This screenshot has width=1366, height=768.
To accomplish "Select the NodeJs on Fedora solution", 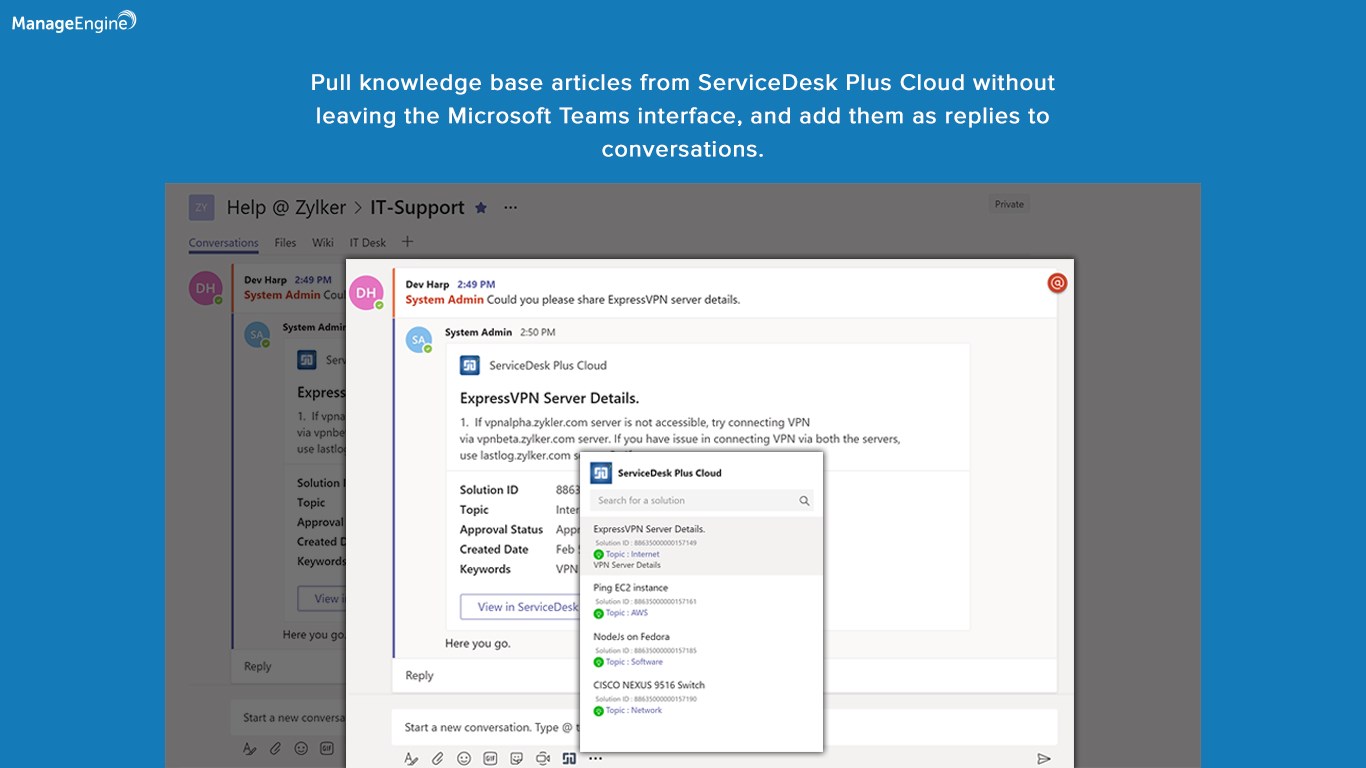I will click(x=702, y=649).
